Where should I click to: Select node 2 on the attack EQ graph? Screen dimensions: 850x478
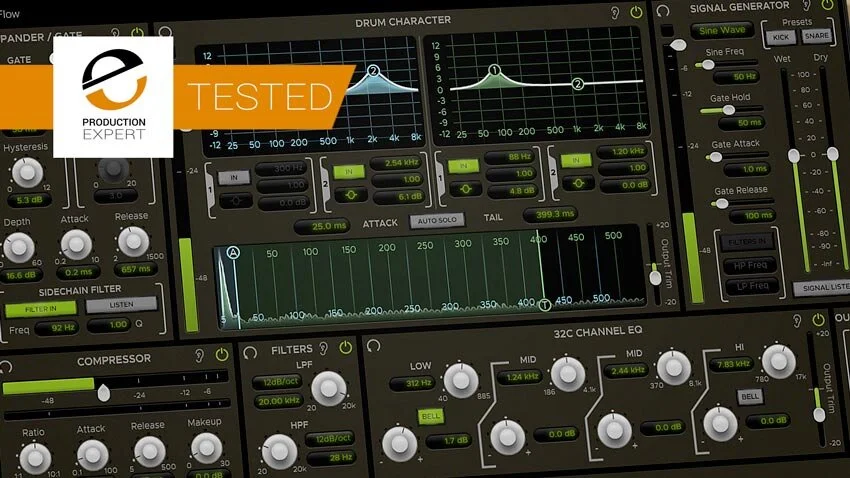(373, 71)
